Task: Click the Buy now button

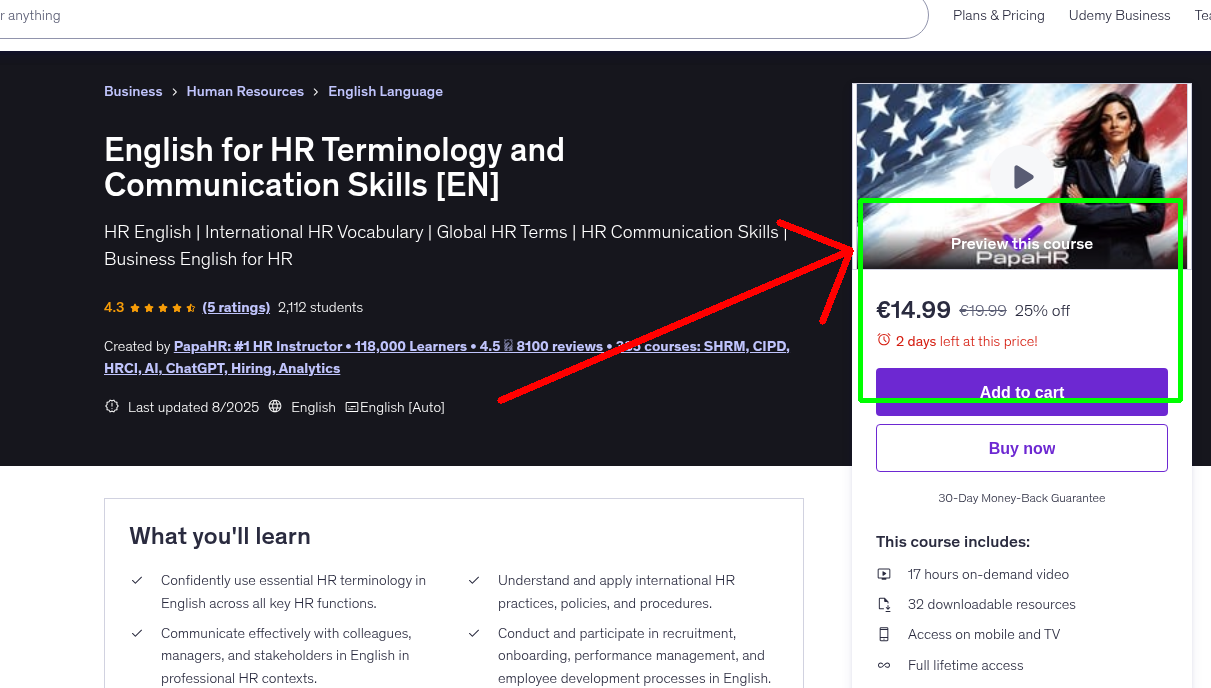Action: click(1021, 447)
